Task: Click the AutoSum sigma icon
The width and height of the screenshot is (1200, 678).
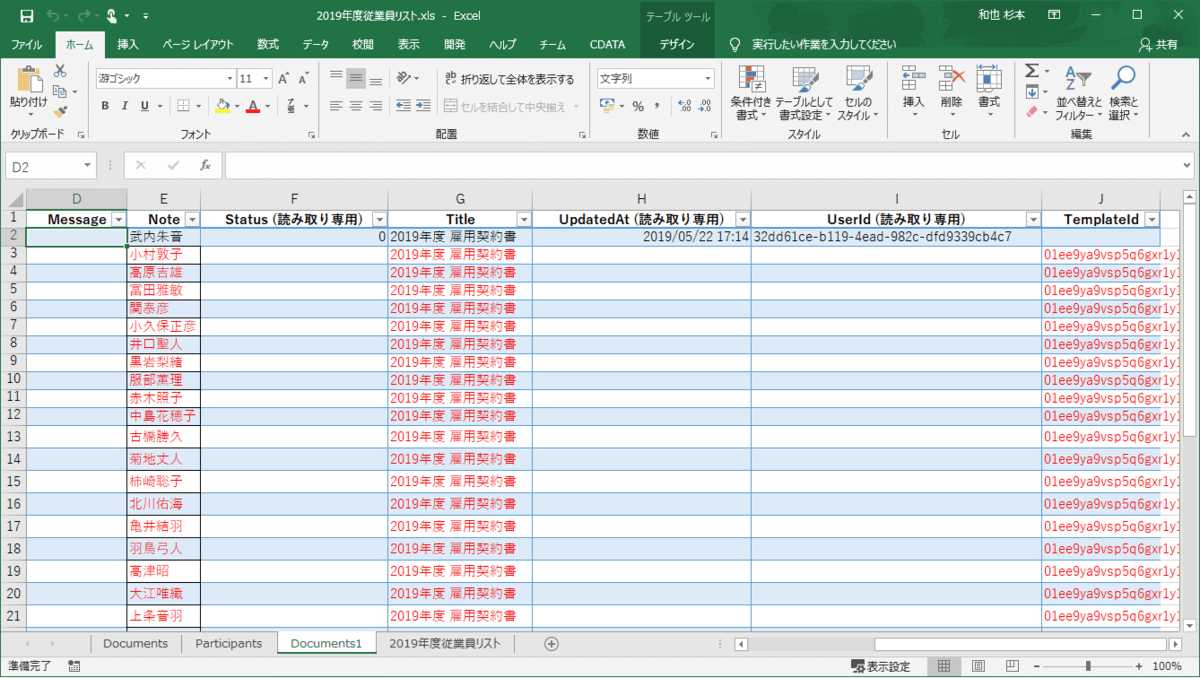Action: tap(1031, 71)
